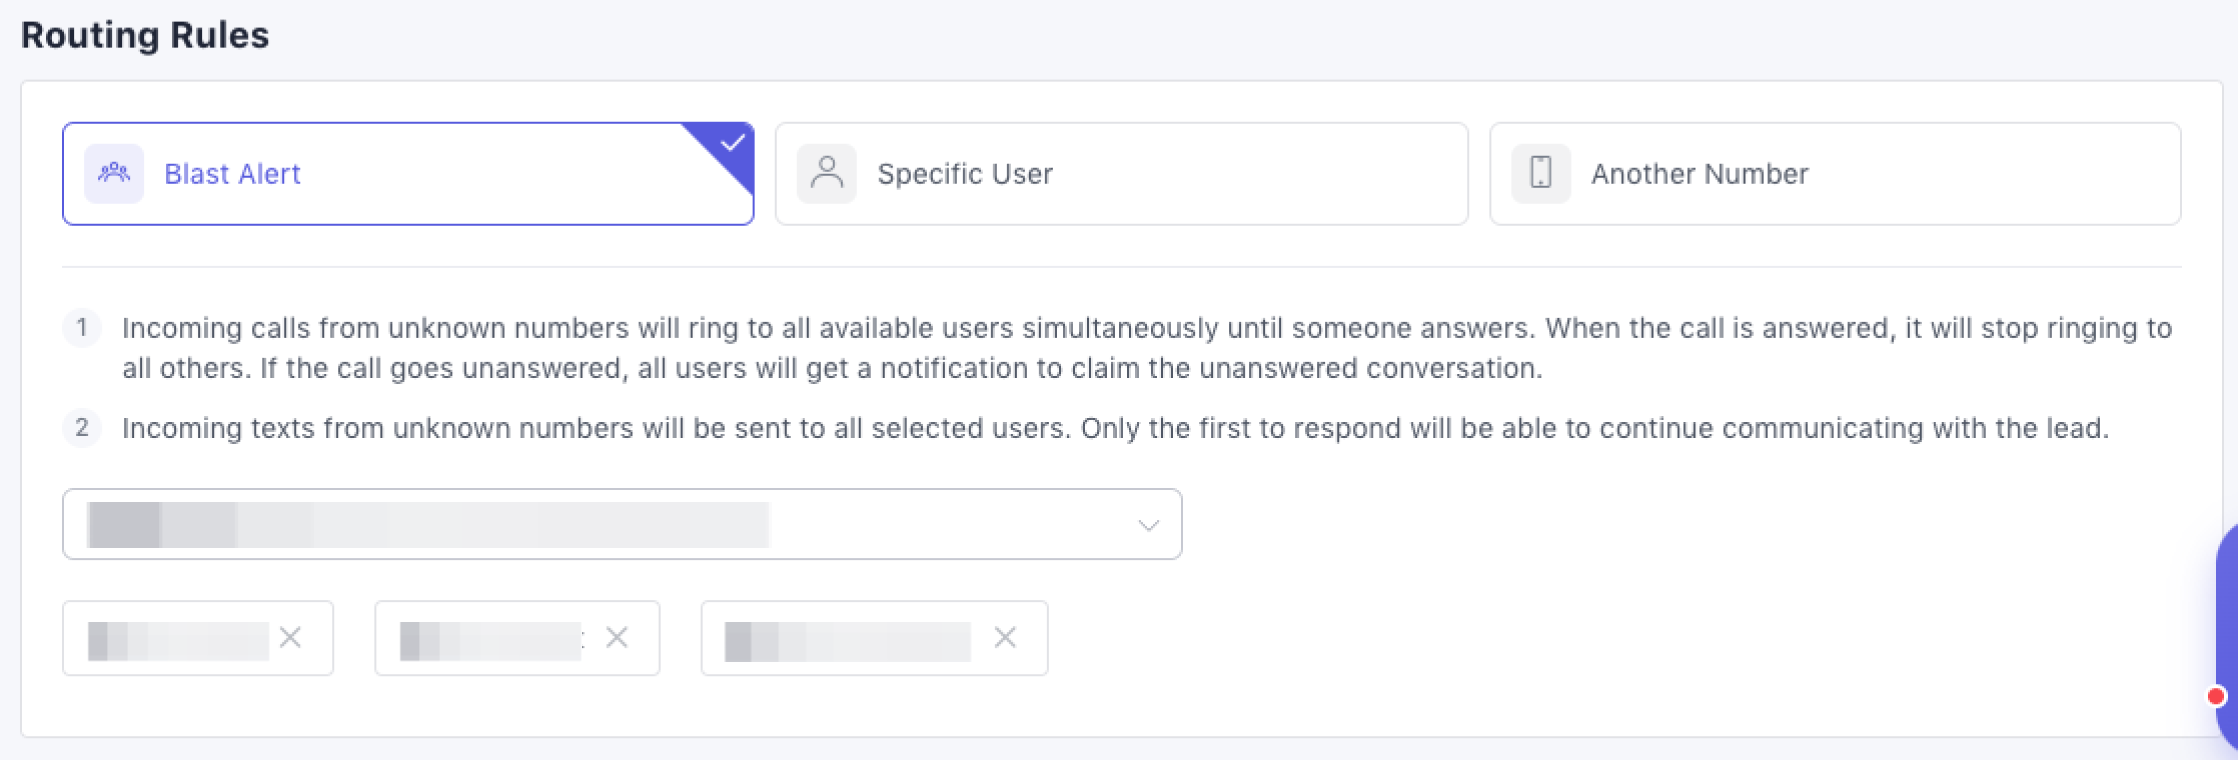The width and height of the screenshot is (2238, 760).
Task: Click the selected checkmark corner badge
Action: click(x=733, y=143)
